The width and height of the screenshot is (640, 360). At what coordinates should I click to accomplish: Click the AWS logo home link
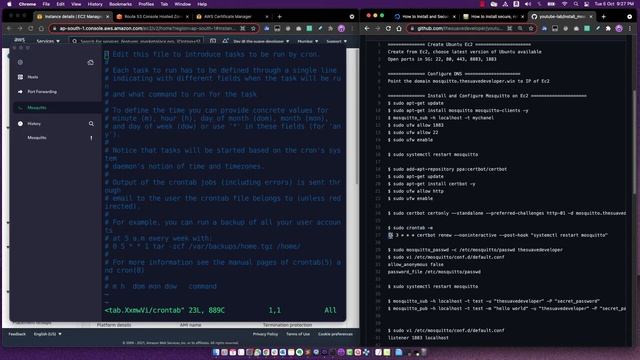point(20,40)
